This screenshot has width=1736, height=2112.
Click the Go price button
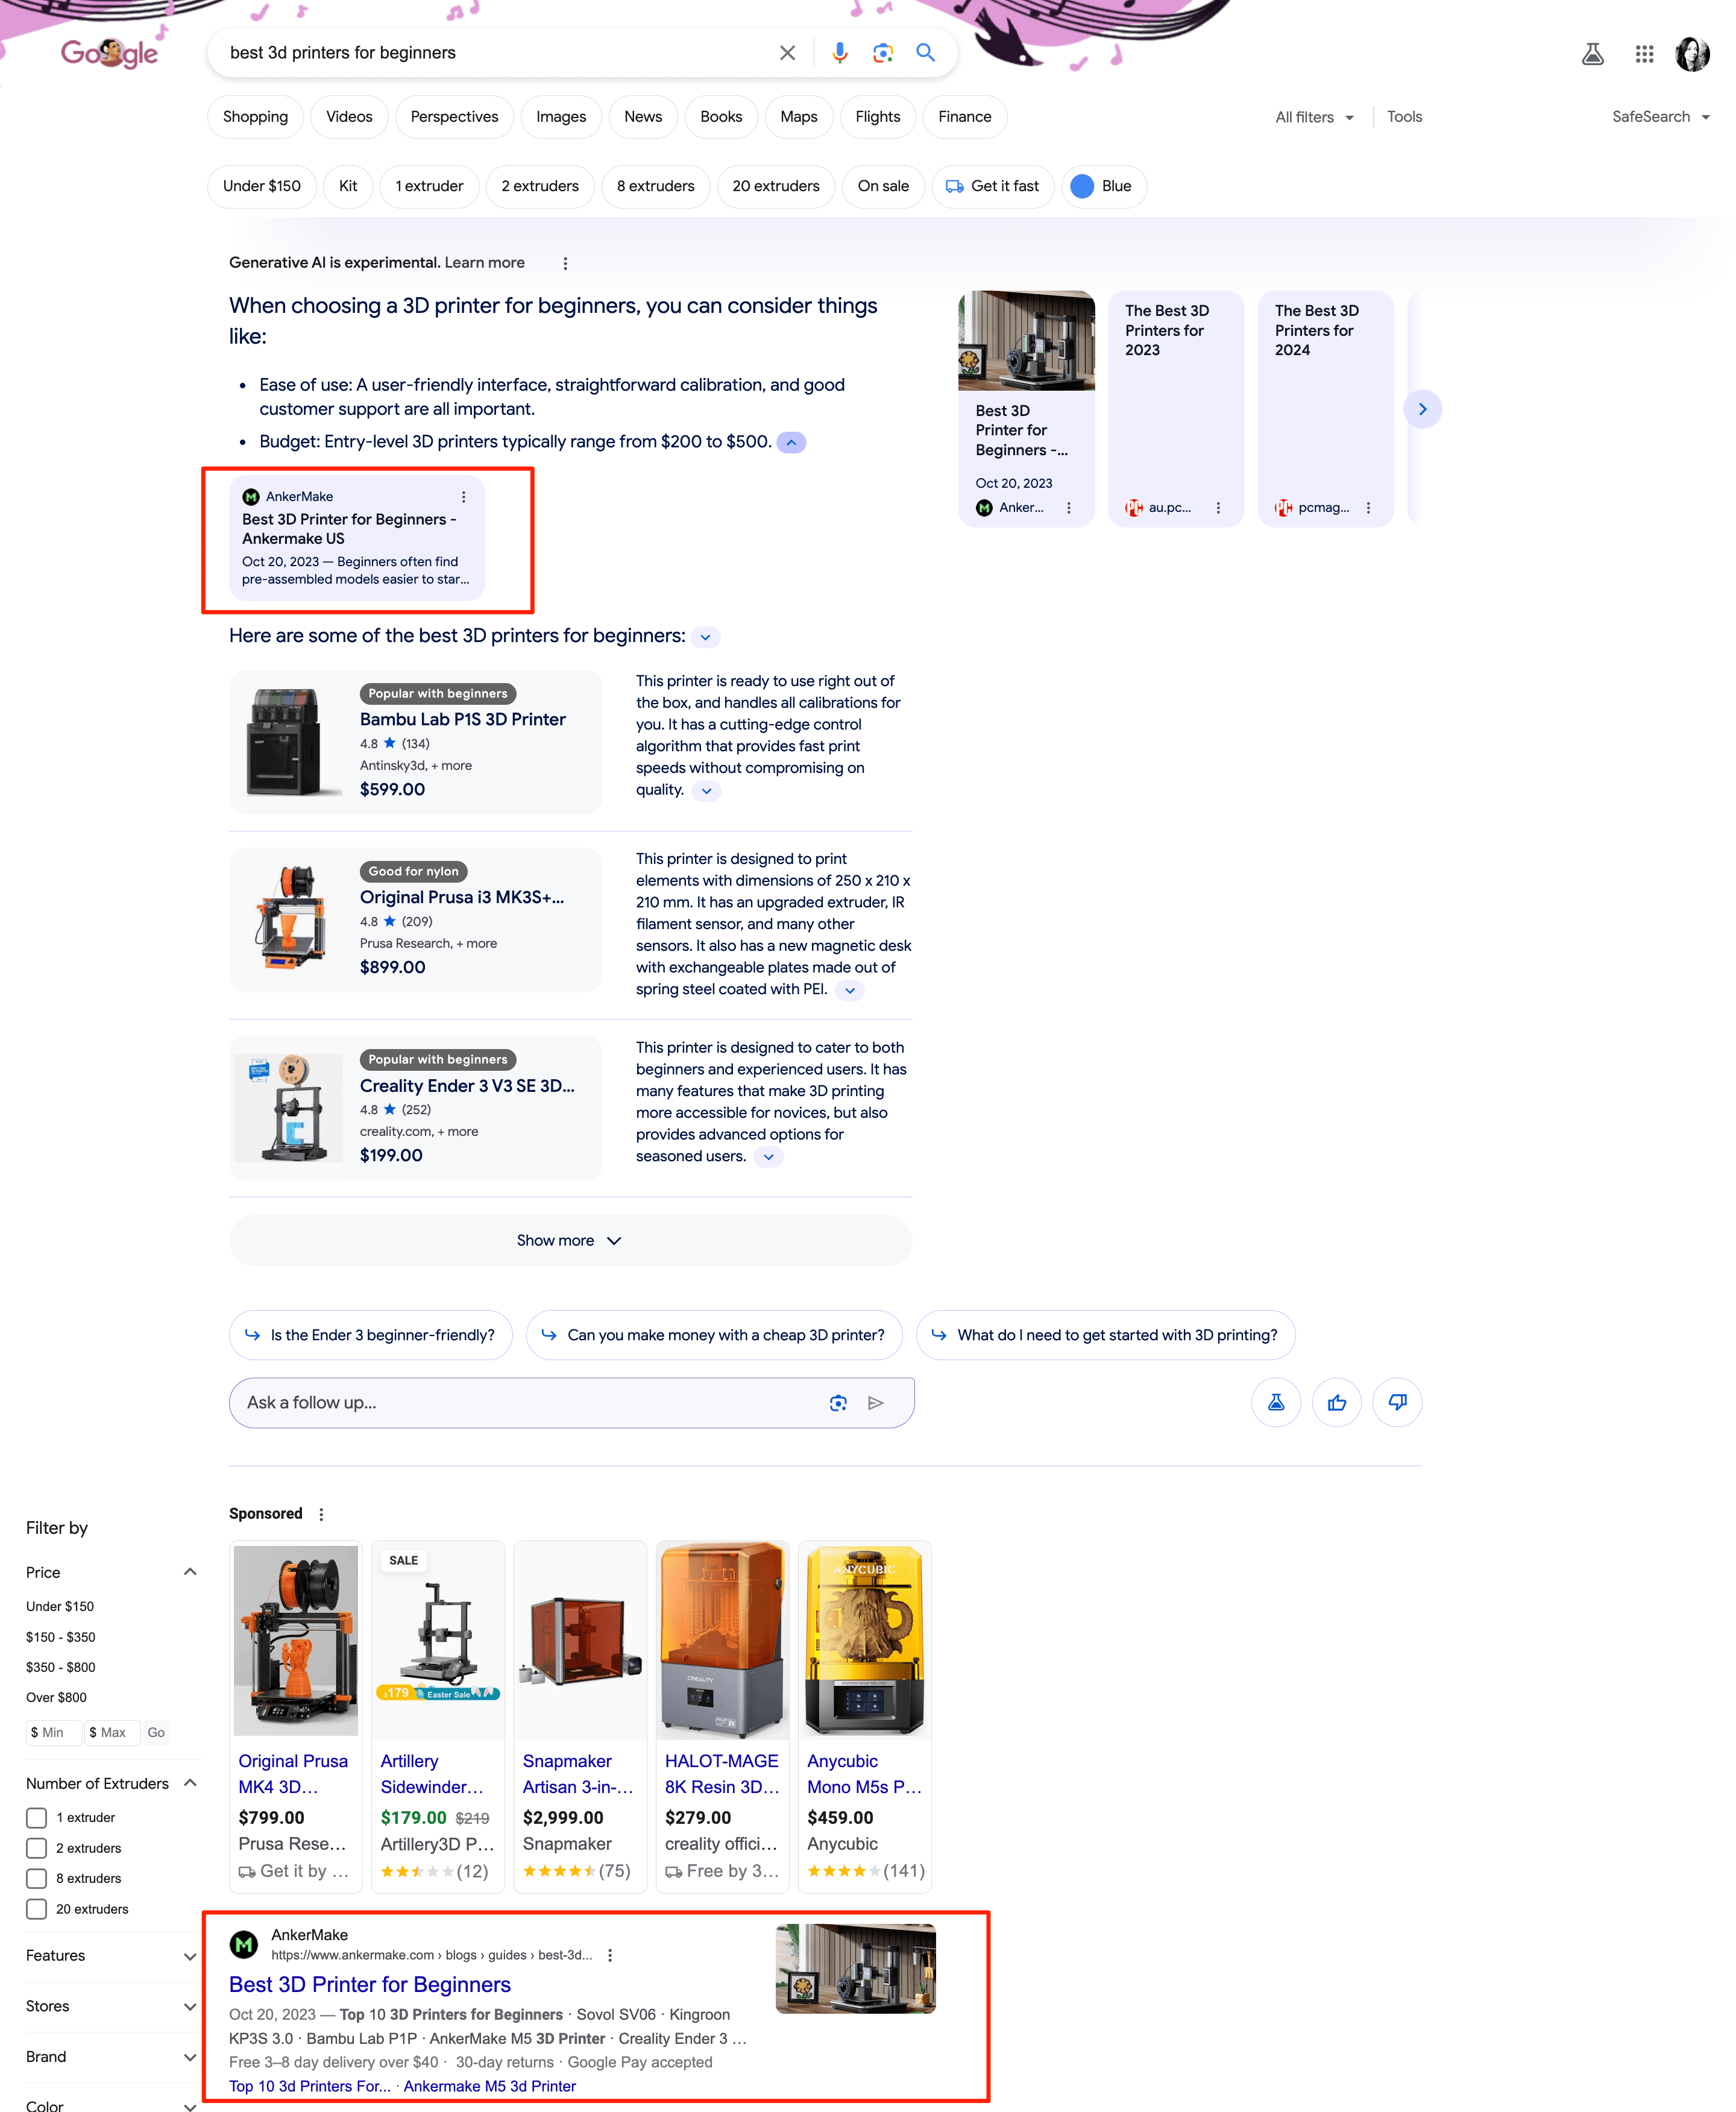click(x=156, y=1733)
